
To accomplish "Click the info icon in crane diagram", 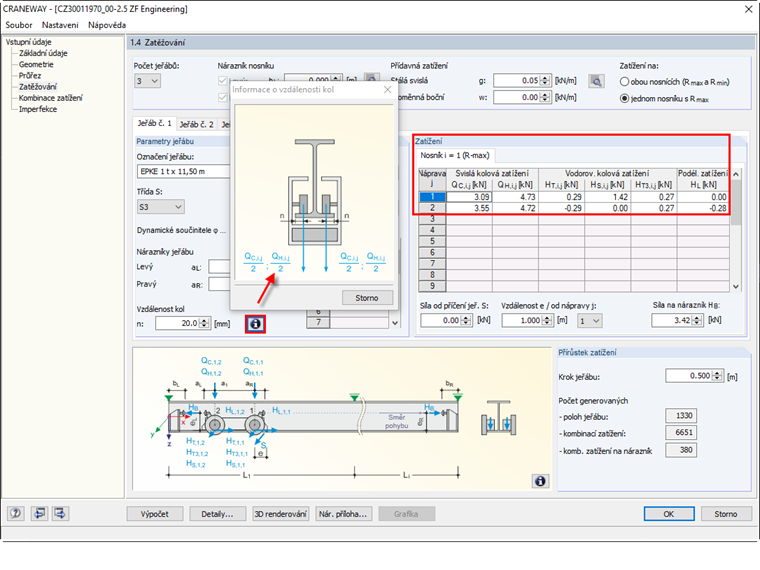I will (x=540, y=481).
